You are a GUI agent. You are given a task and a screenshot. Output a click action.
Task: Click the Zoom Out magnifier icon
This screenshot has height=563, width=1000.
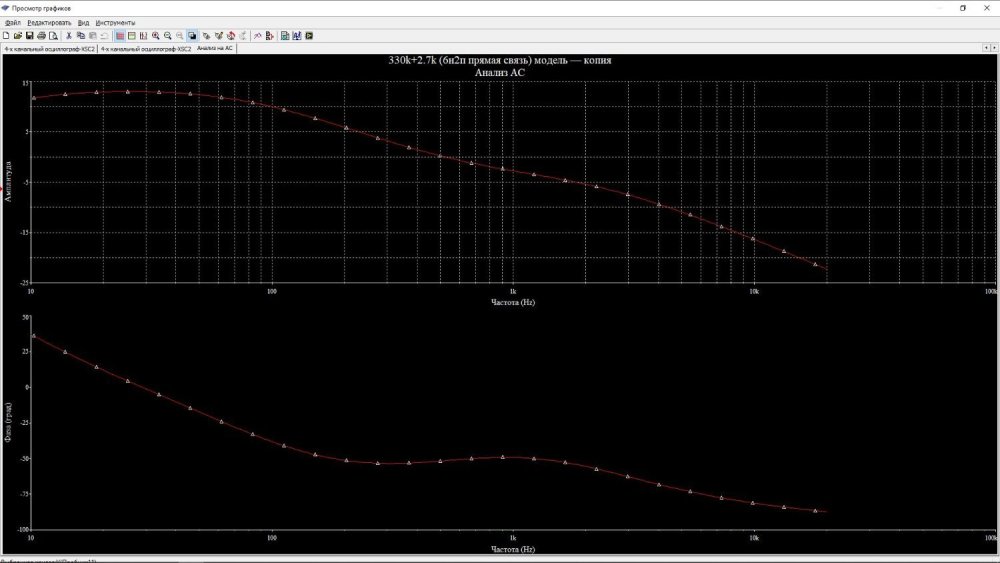click(168, 35)
